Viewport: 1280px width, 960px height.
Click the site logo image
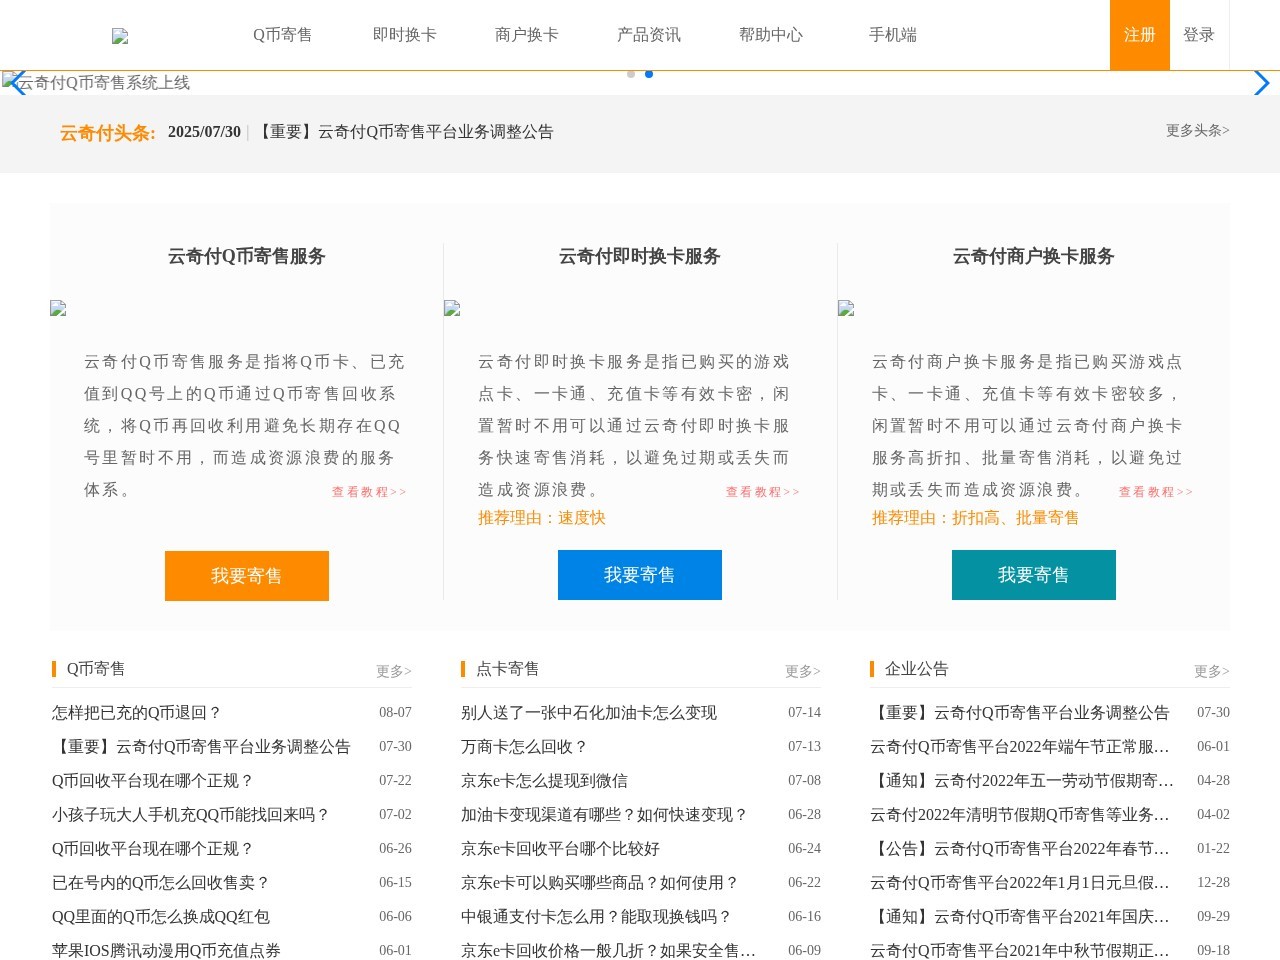click(120, 35)
